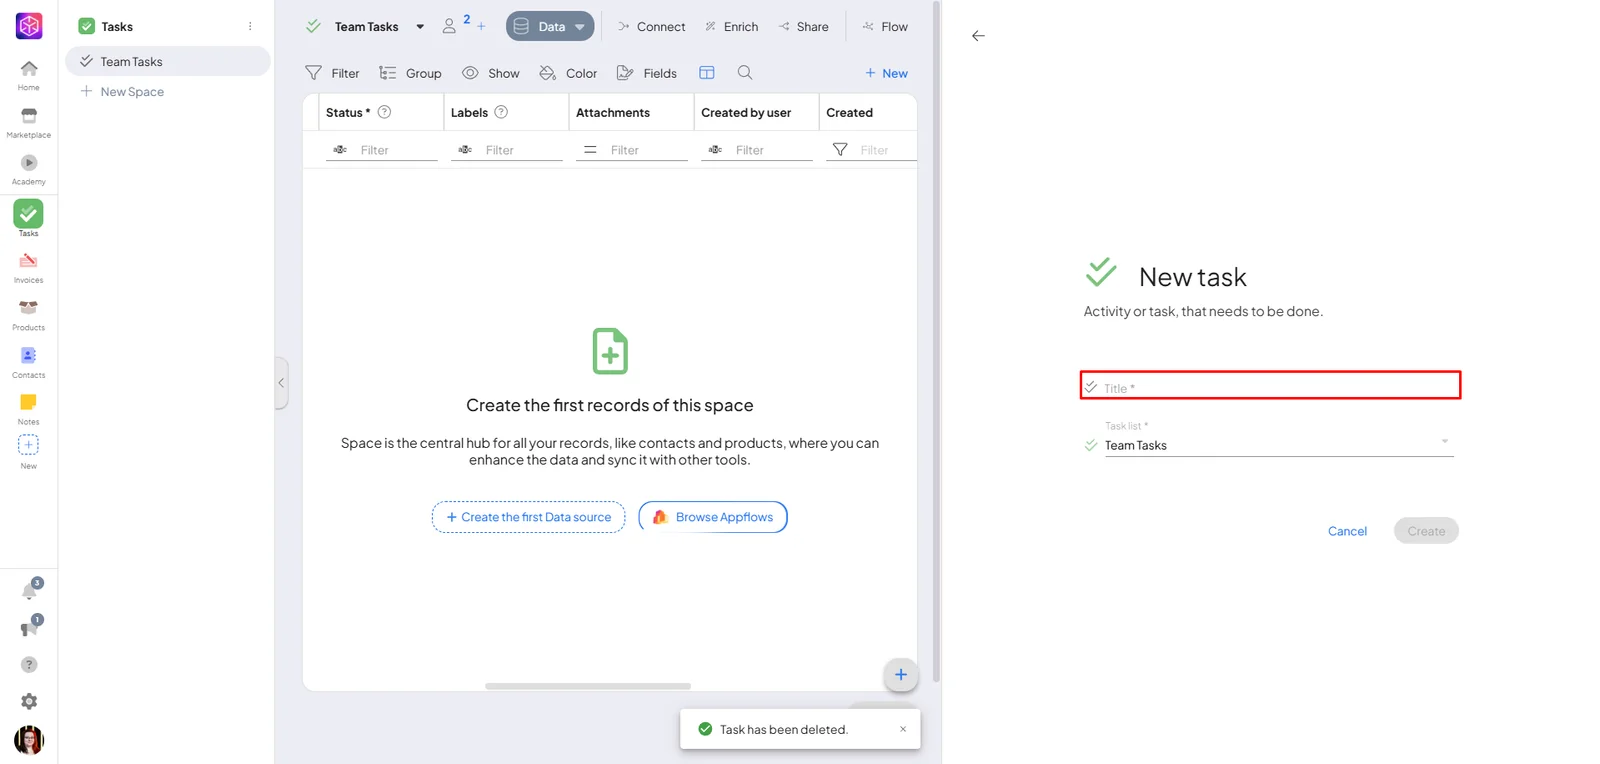
Task: Open the Team Tasks dropdown arrow
Action: point(420,27)
